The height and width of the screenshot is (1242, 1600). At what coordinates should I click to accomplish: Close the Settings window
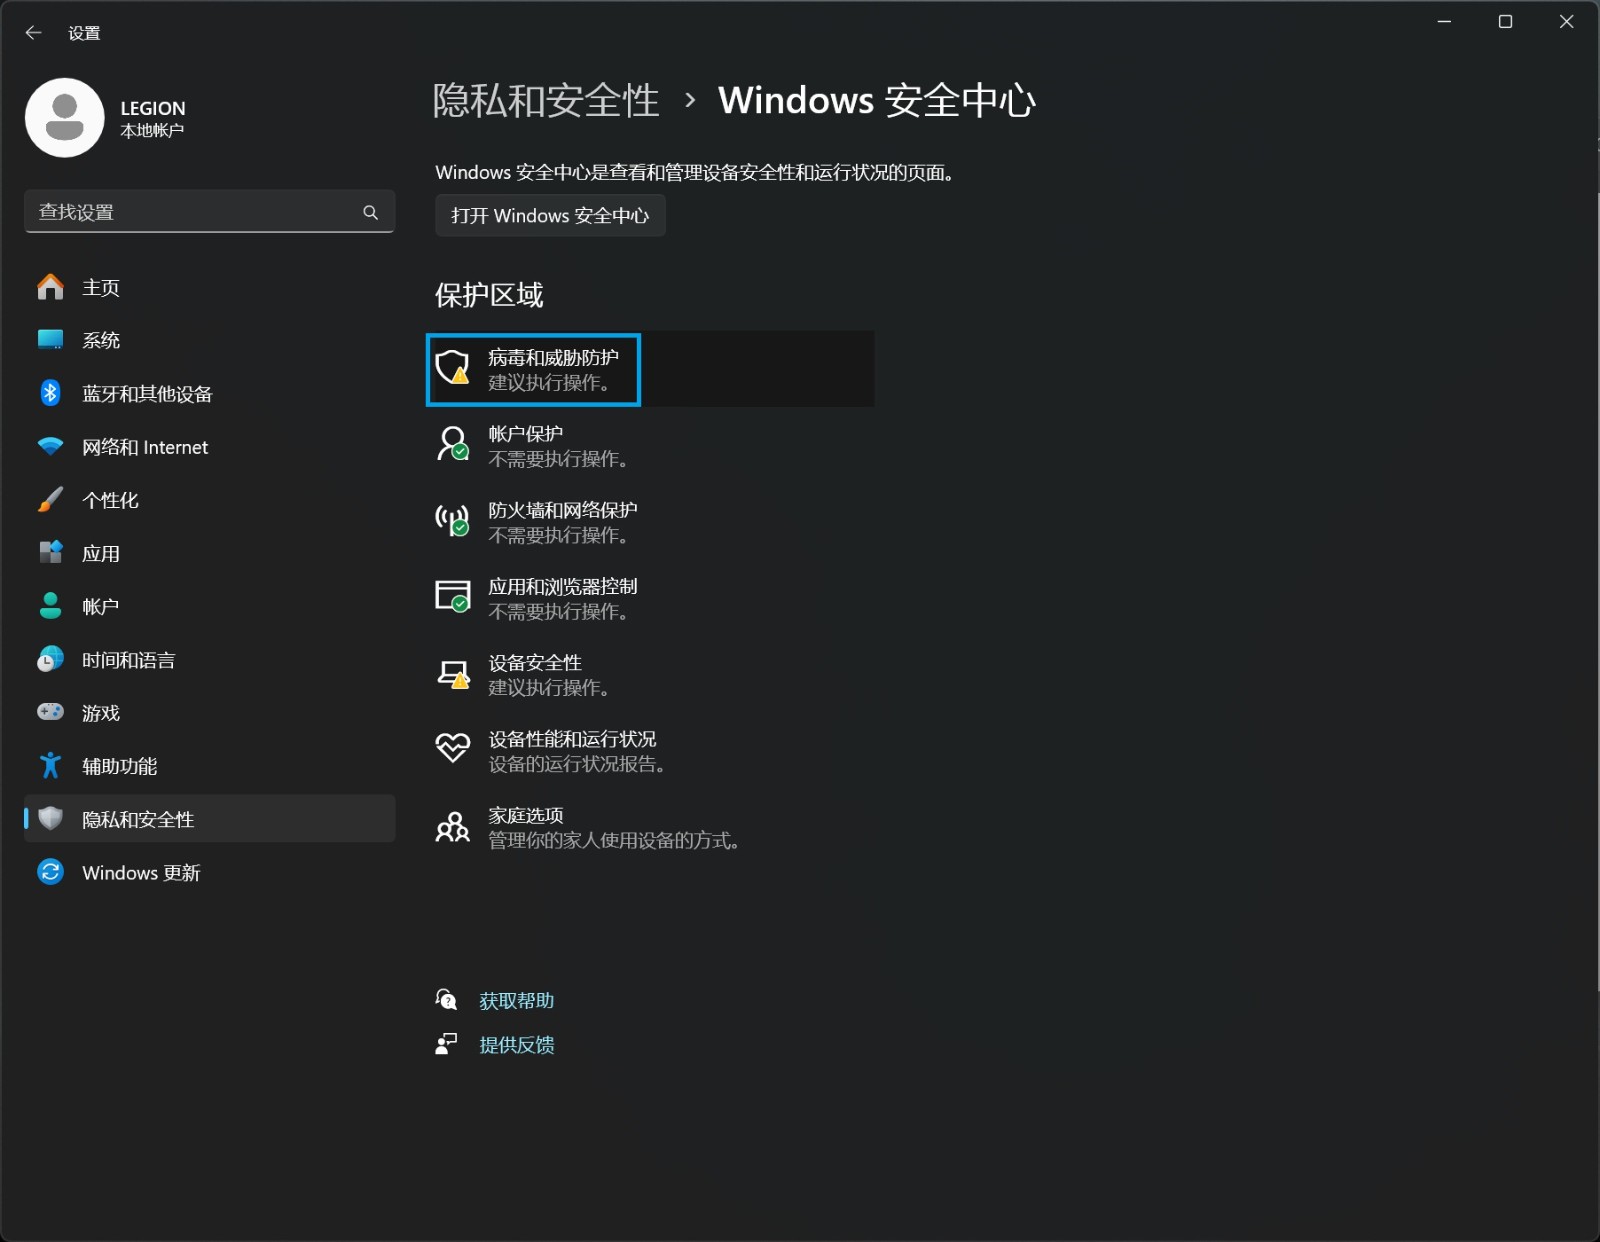[1566, 22]
